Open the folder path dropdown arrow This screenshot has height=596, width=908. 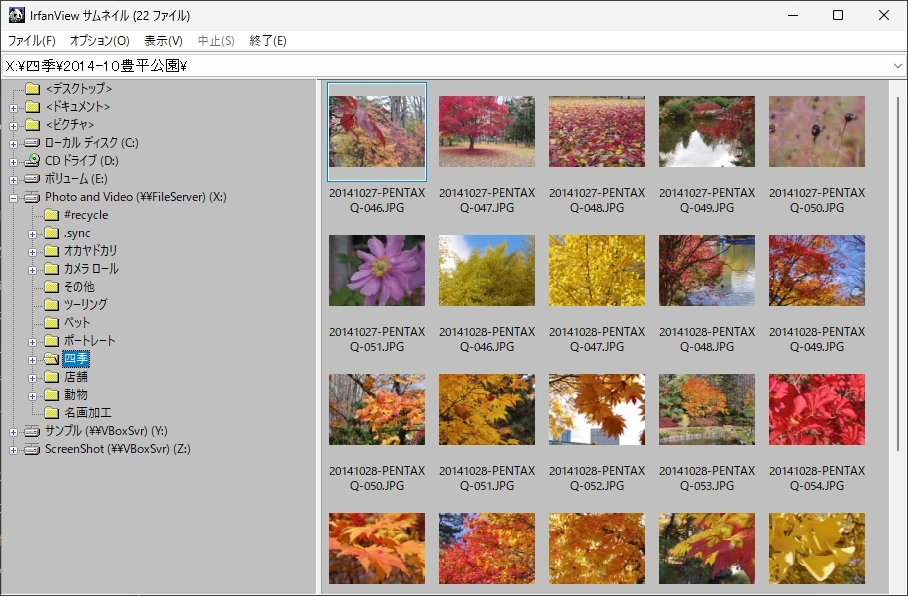(x=897, y=65)
